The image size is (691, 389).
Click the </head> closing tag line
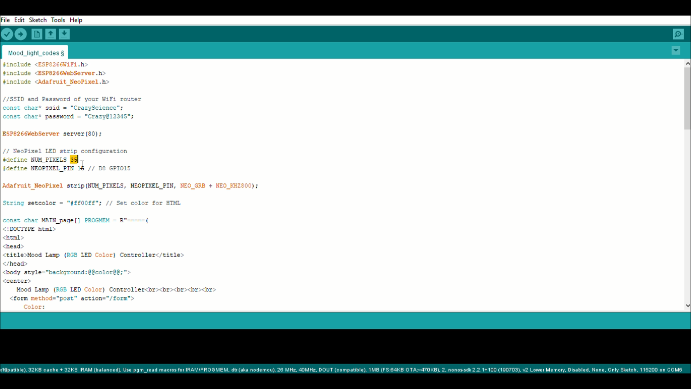(15, 264)
